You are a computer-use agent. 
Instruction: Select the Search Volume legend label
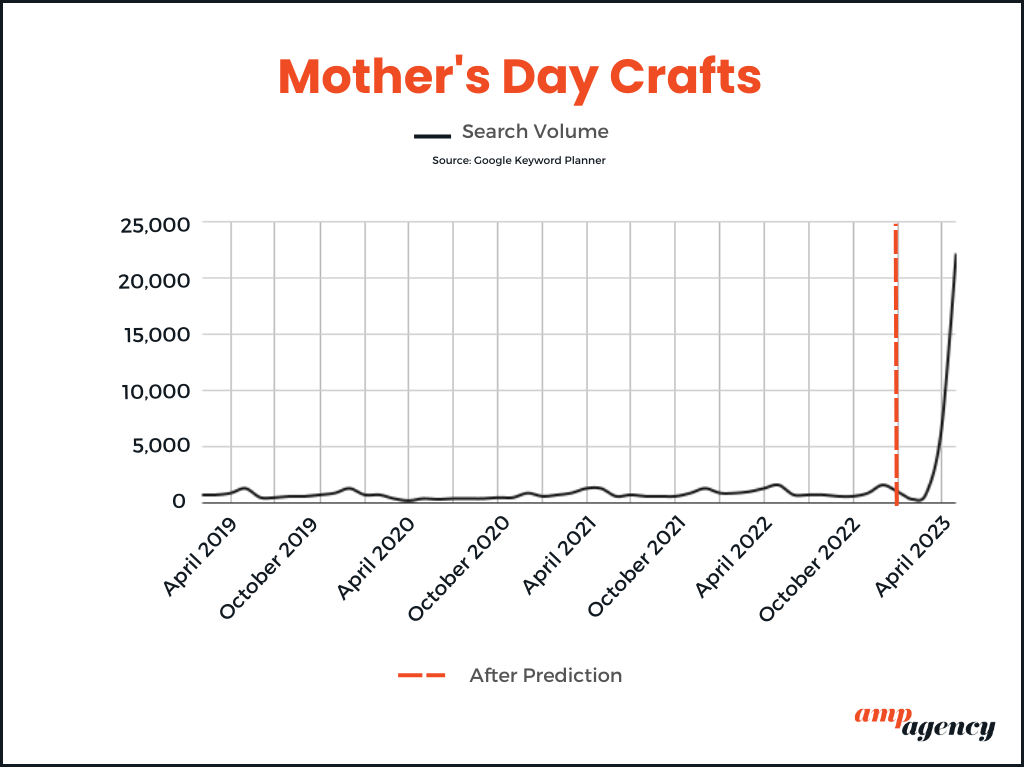535,131
